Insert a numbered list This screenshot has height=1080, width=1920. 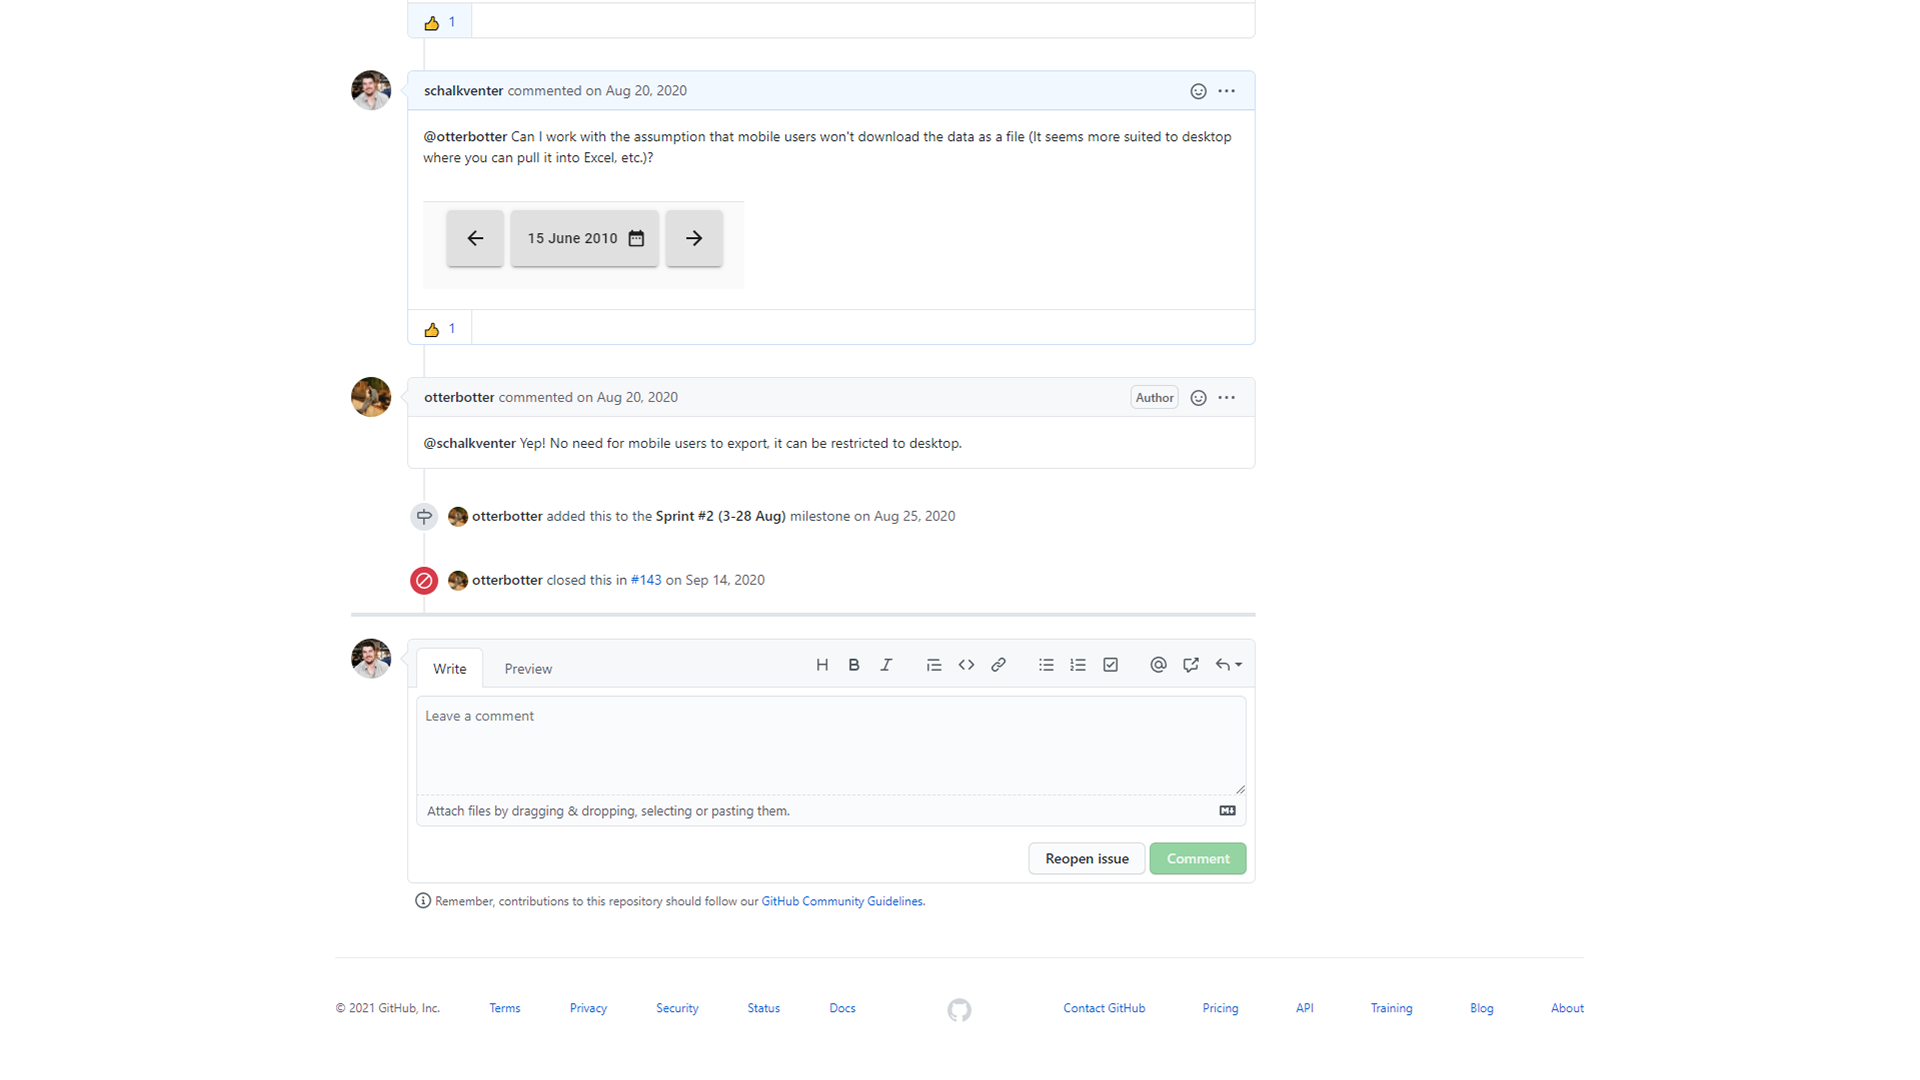click(1078, 665)
